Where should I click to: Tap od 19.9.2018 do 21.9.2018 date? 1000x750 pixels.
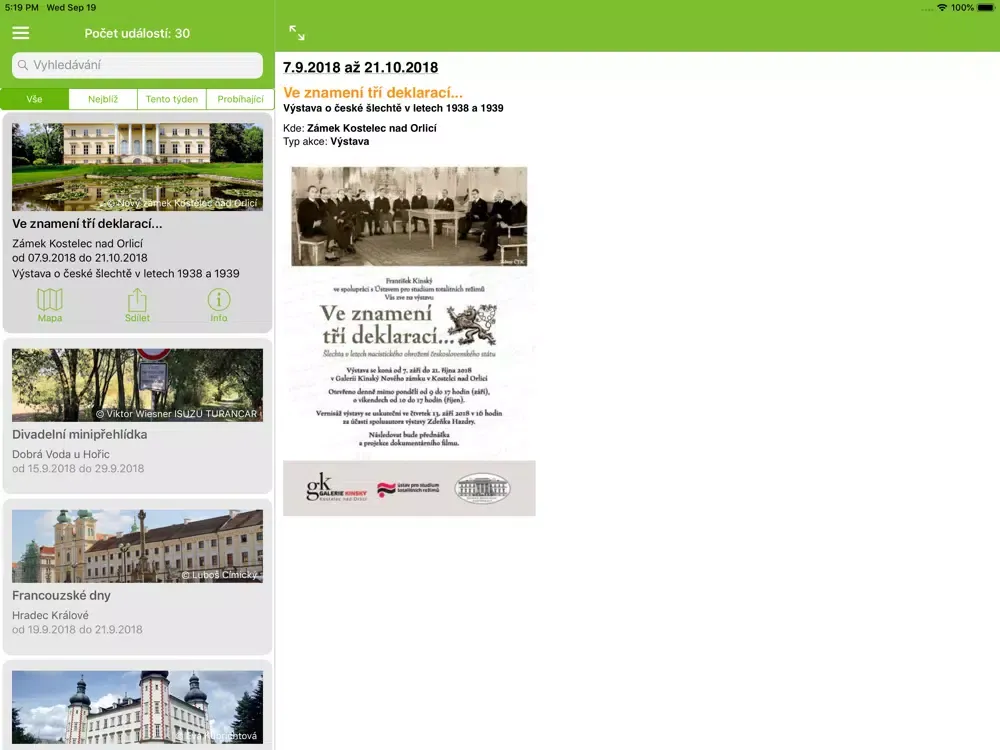click(x=77, y=629)
